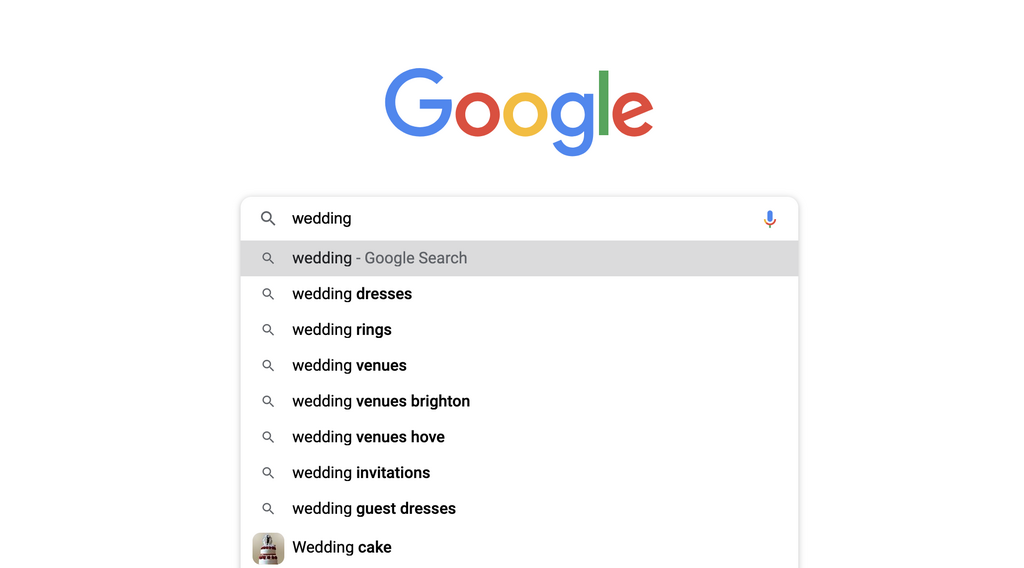This screenshot has width=1024, height=568.
Task: Click search icon beside 'wedding rings'
Action: click(x=268, y=330)
